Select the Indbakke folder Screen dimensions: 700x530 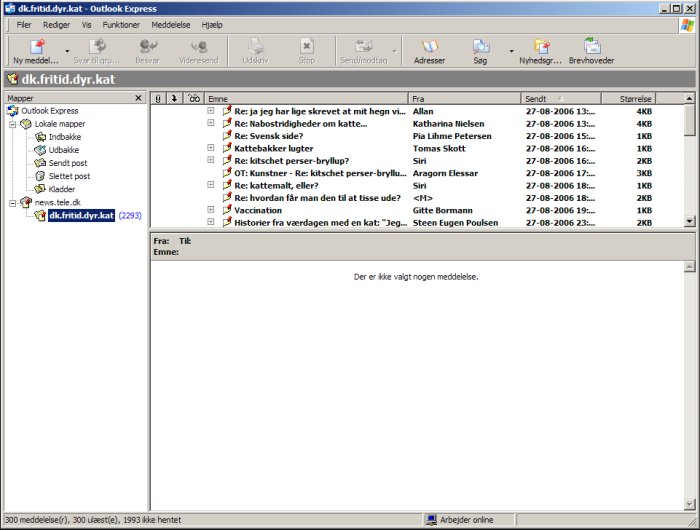coord(64,137)
